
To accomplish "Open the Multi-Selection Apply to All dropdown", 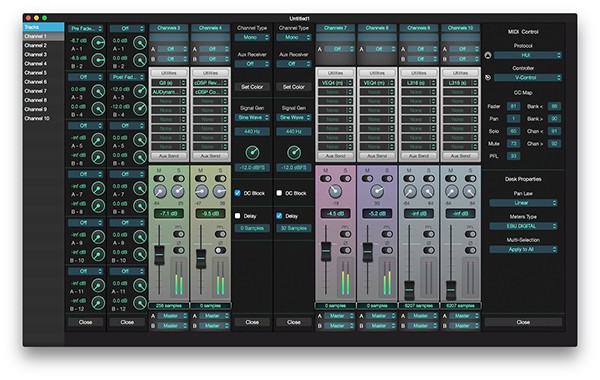I will point(523,250).
